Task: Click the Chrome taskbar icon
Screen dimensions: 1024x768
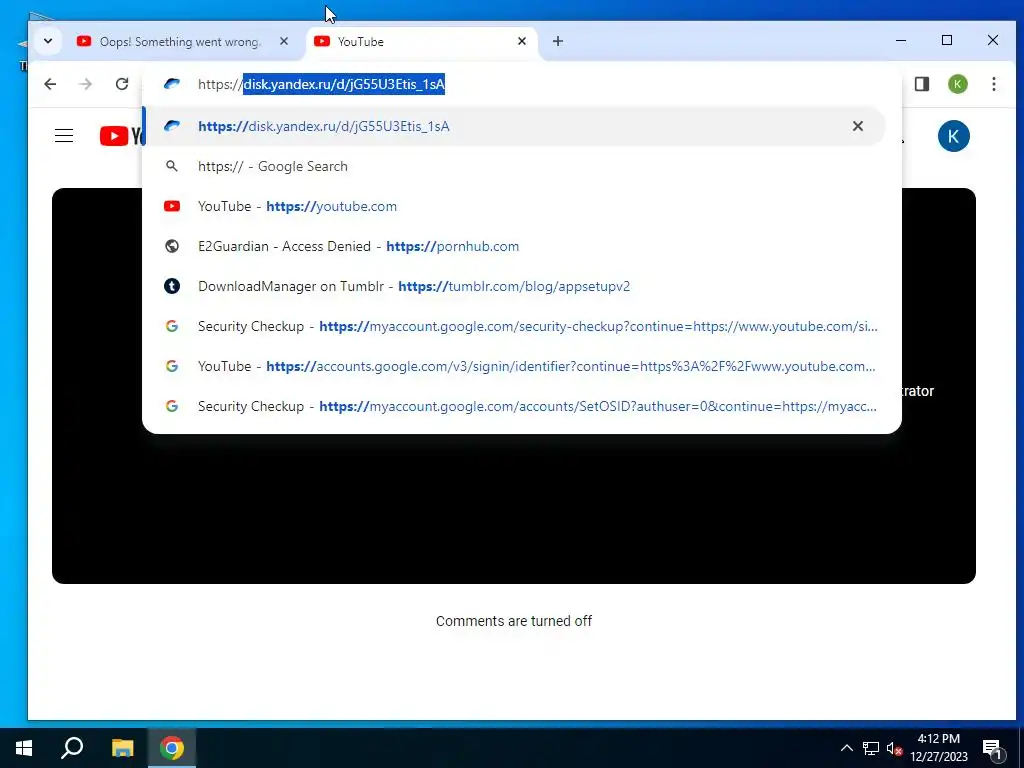Action: click(172, 748)
